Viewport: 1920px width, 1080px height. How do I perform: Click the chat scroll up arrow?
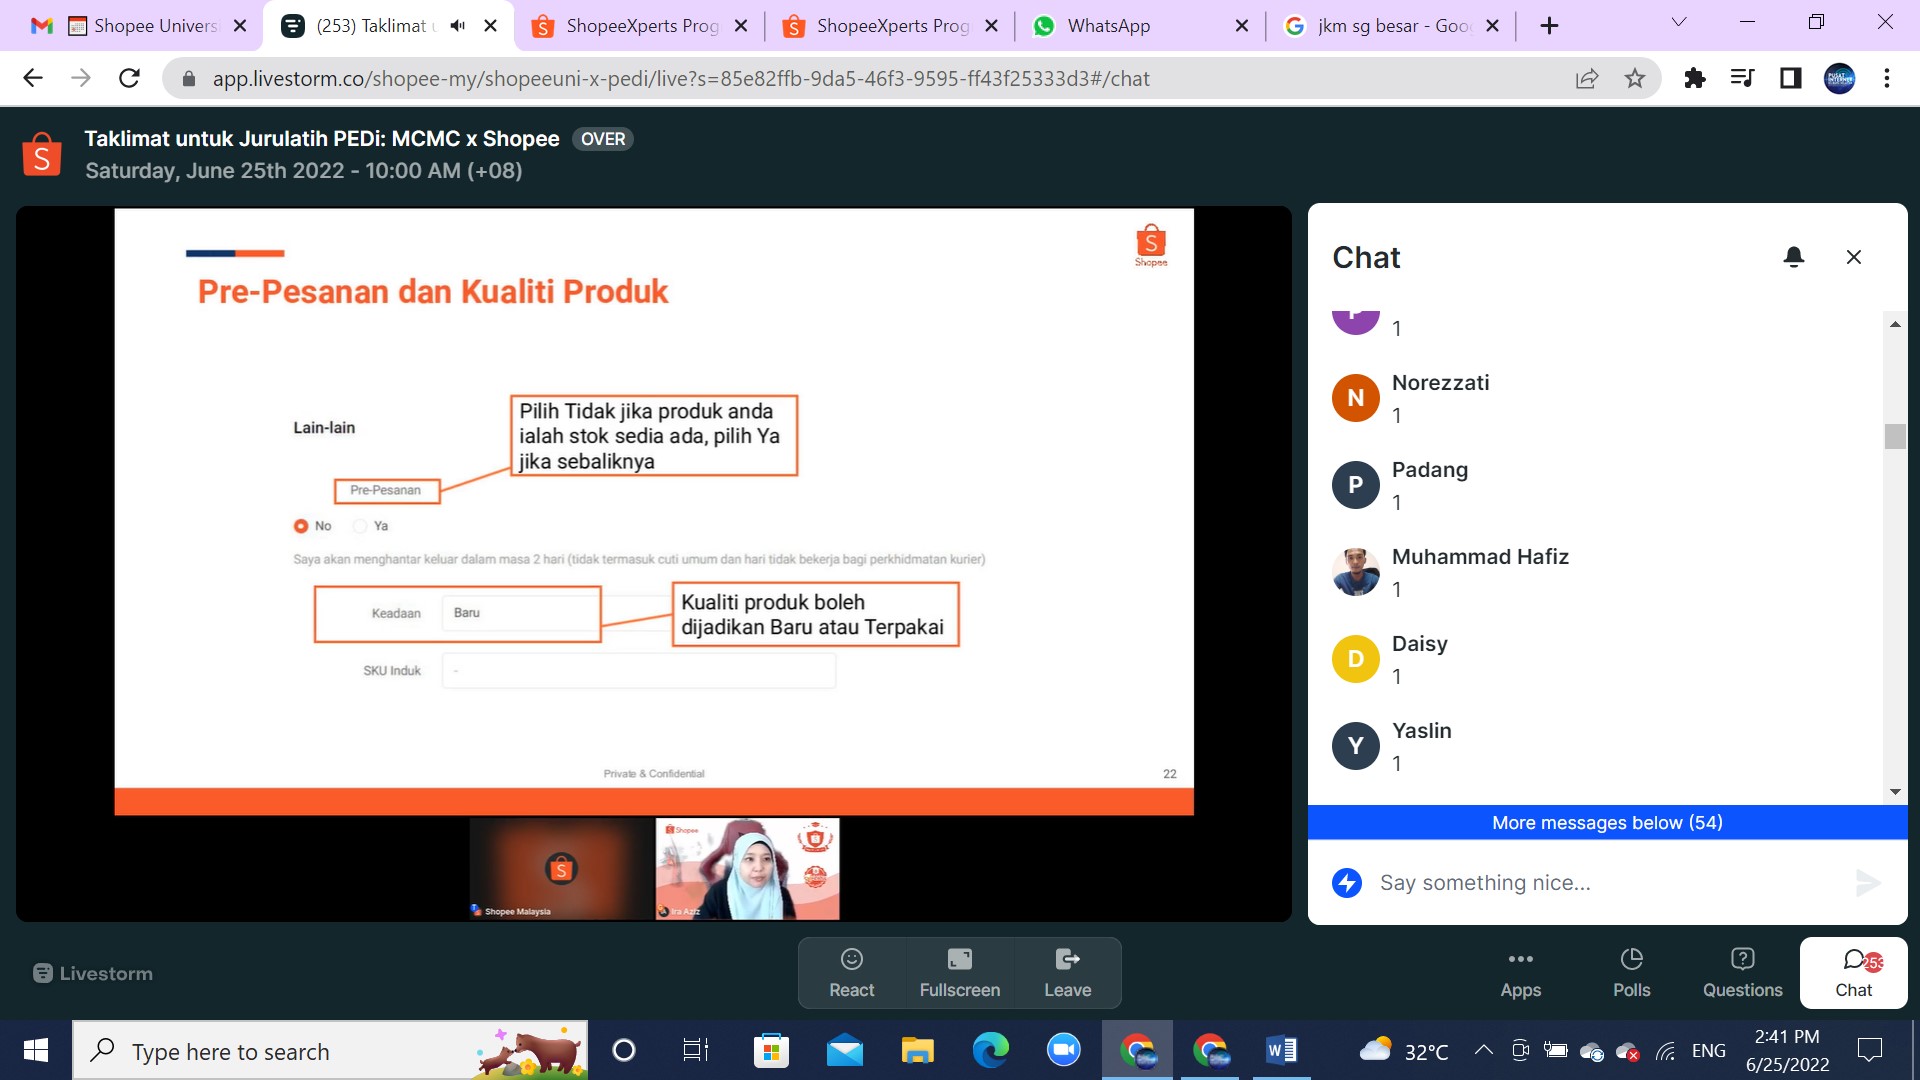[1895, 324]
